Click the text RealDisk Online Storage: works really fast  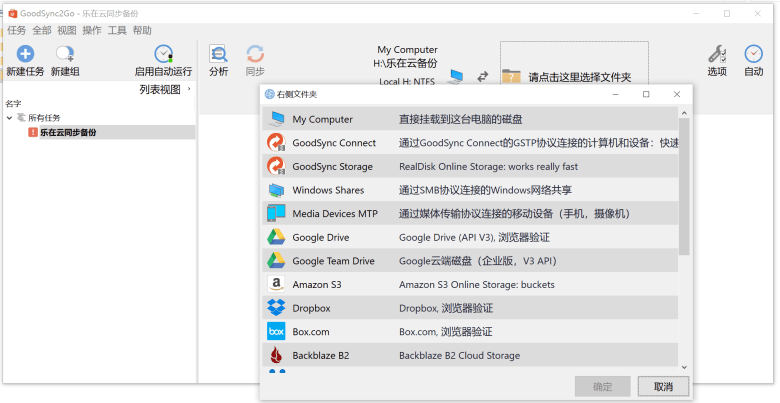coord(488,167)
